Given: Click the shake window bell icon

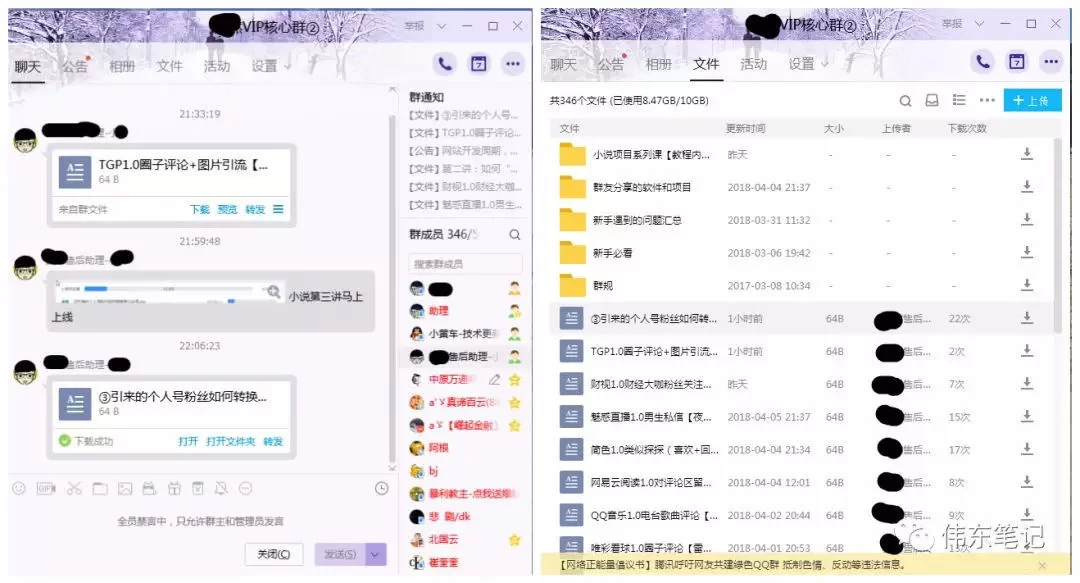Looking at the screenshot, I should pyautogui.click(x=221, y=489).
